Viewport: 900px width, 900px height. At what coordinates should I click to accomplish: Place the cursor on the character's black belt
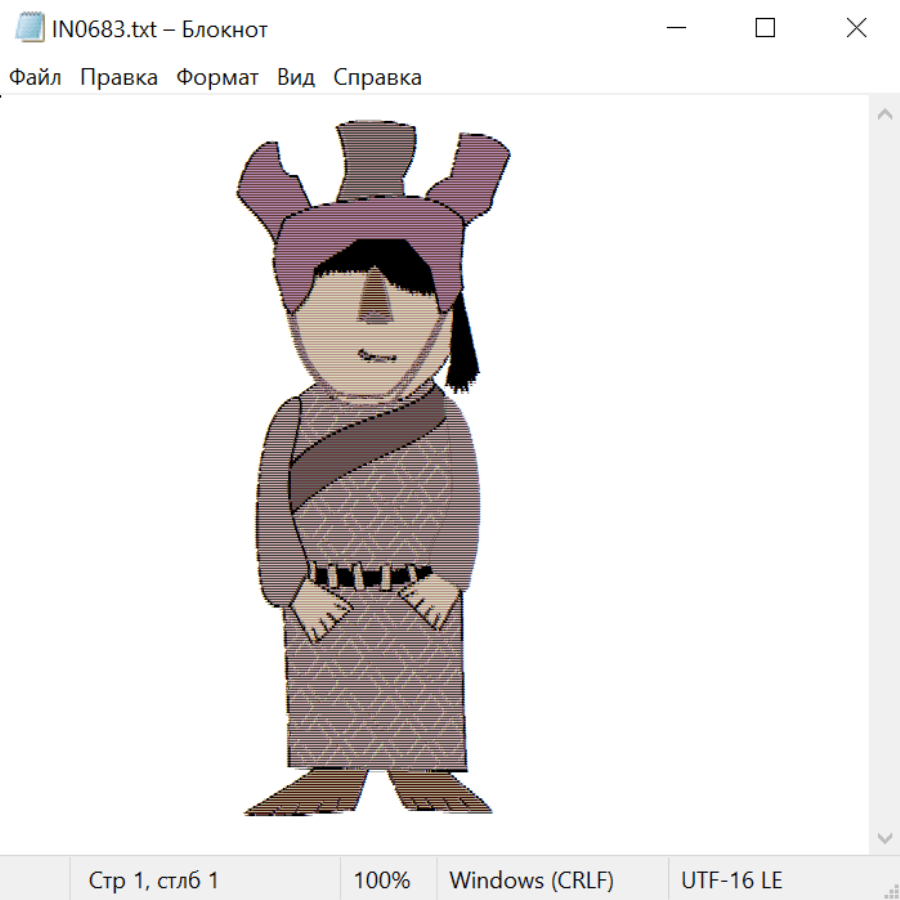pyautogui.click(x=370, y=577)
